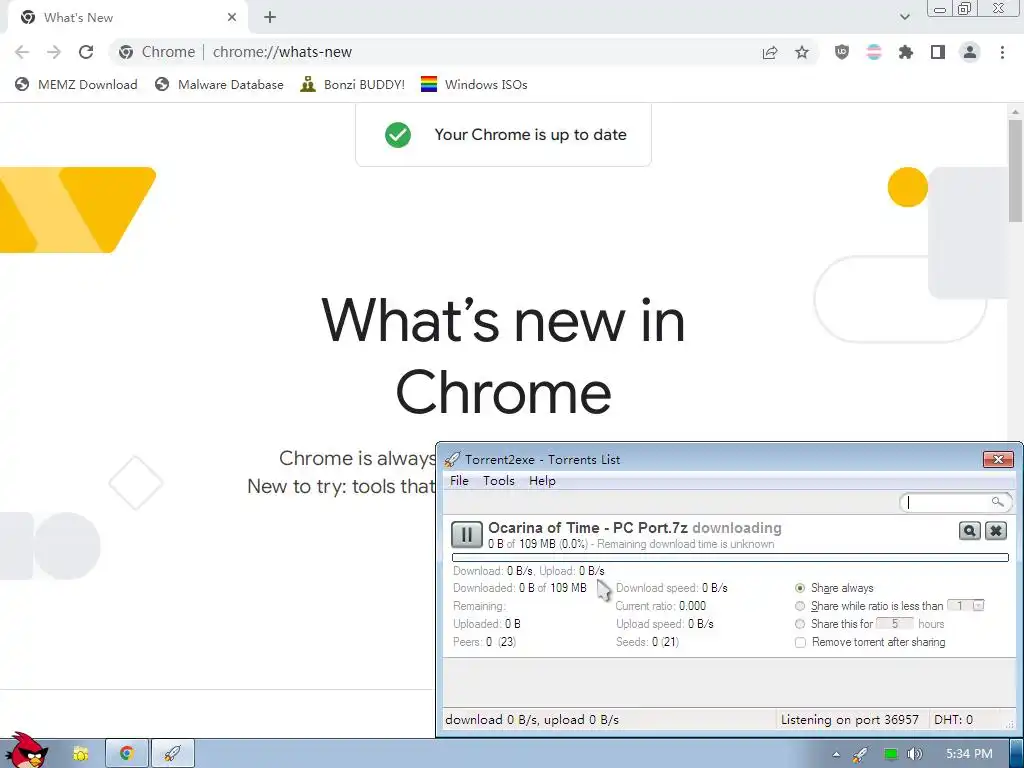The width and height of the screenshot is (1024, 768).
Task: Expand the ratio limit dropdown
Action: click(x=978, y=606)
